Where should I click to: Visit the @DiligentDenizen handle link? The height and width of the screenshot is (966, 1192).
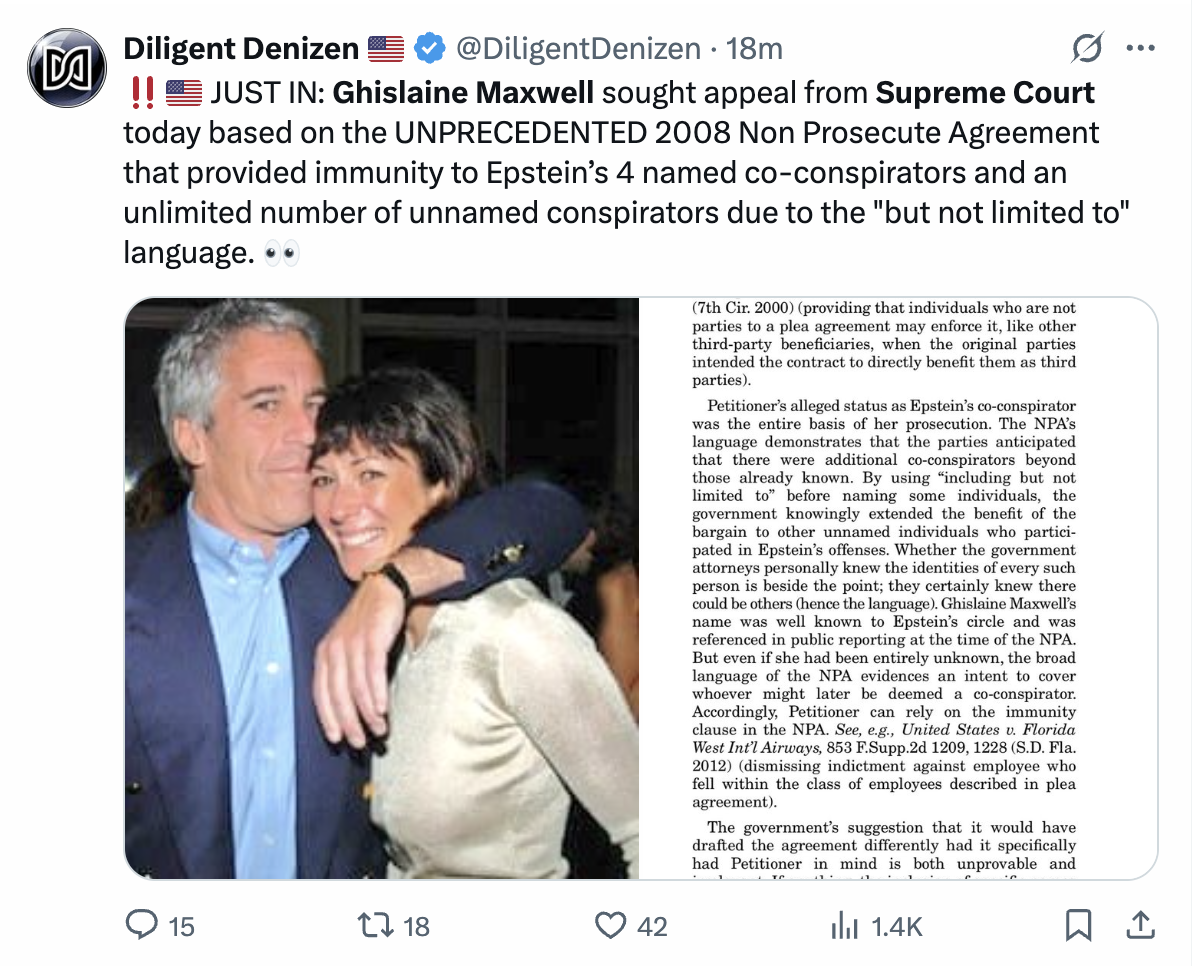[578, 48]
